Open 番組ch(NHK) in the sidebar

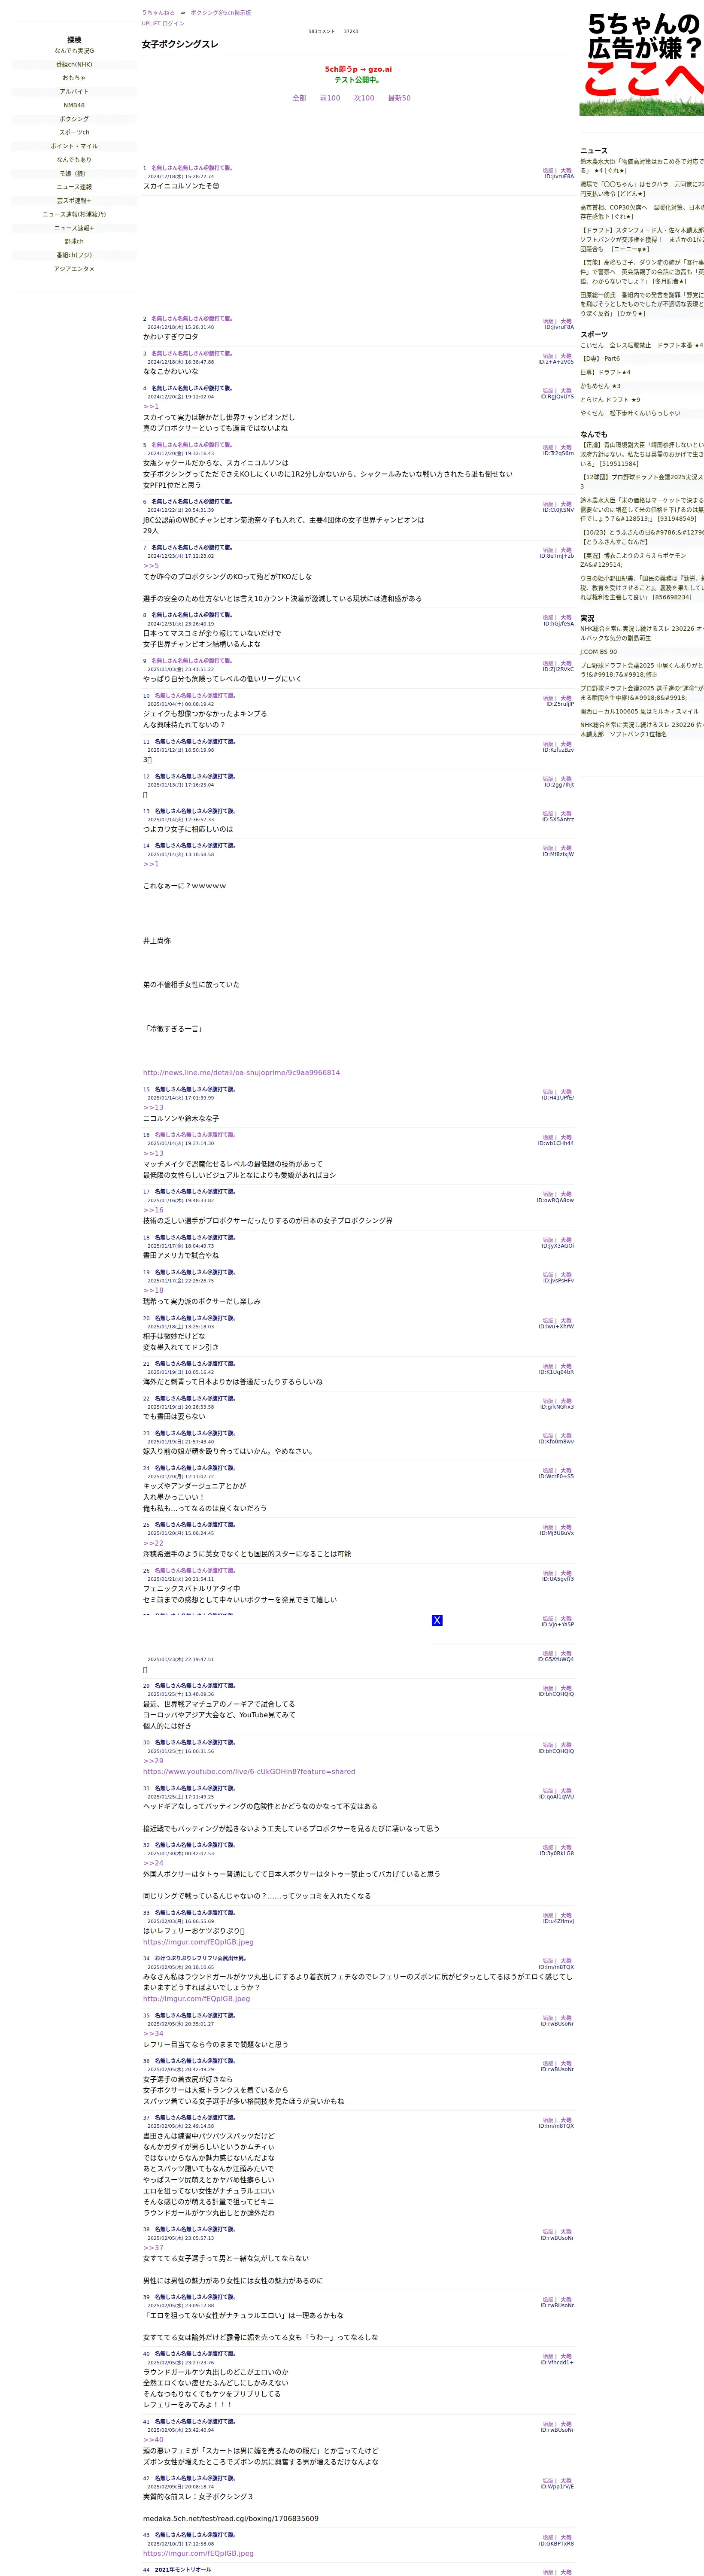coord(74,64)
